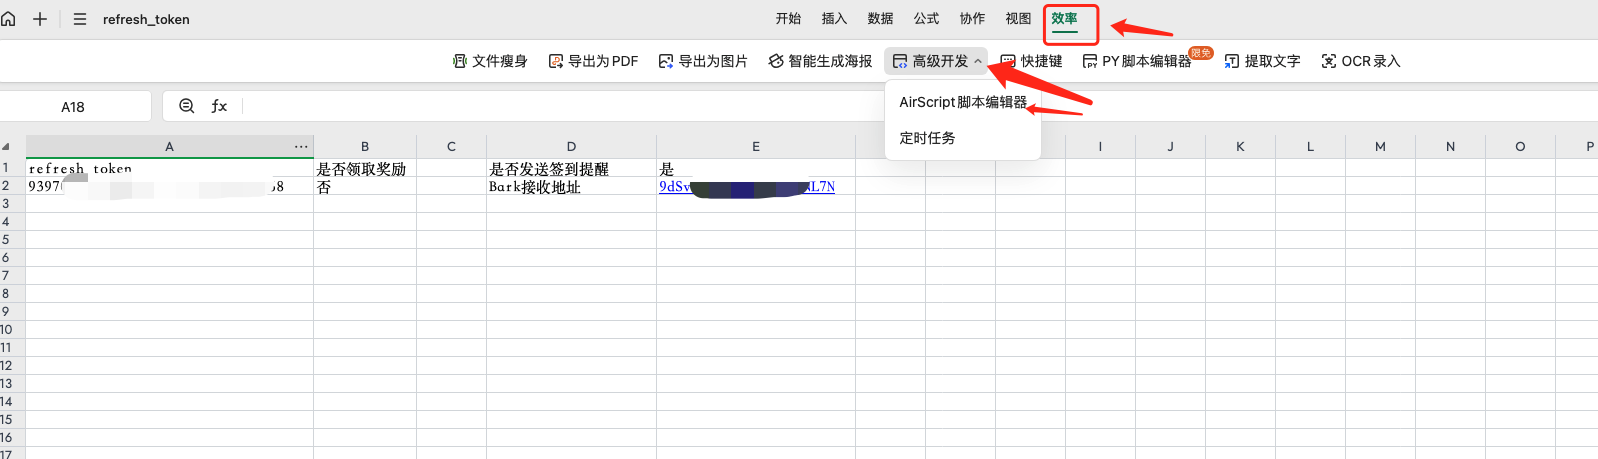Start OCR 录入
Viewport: 1598px width, 459px height.
[x=1360, y=61]
